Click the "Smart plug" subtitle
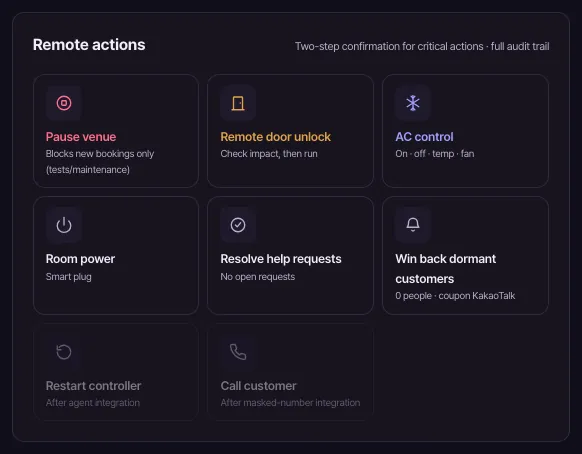This screenshot has height=454, width=582. (x=68, y=277)
